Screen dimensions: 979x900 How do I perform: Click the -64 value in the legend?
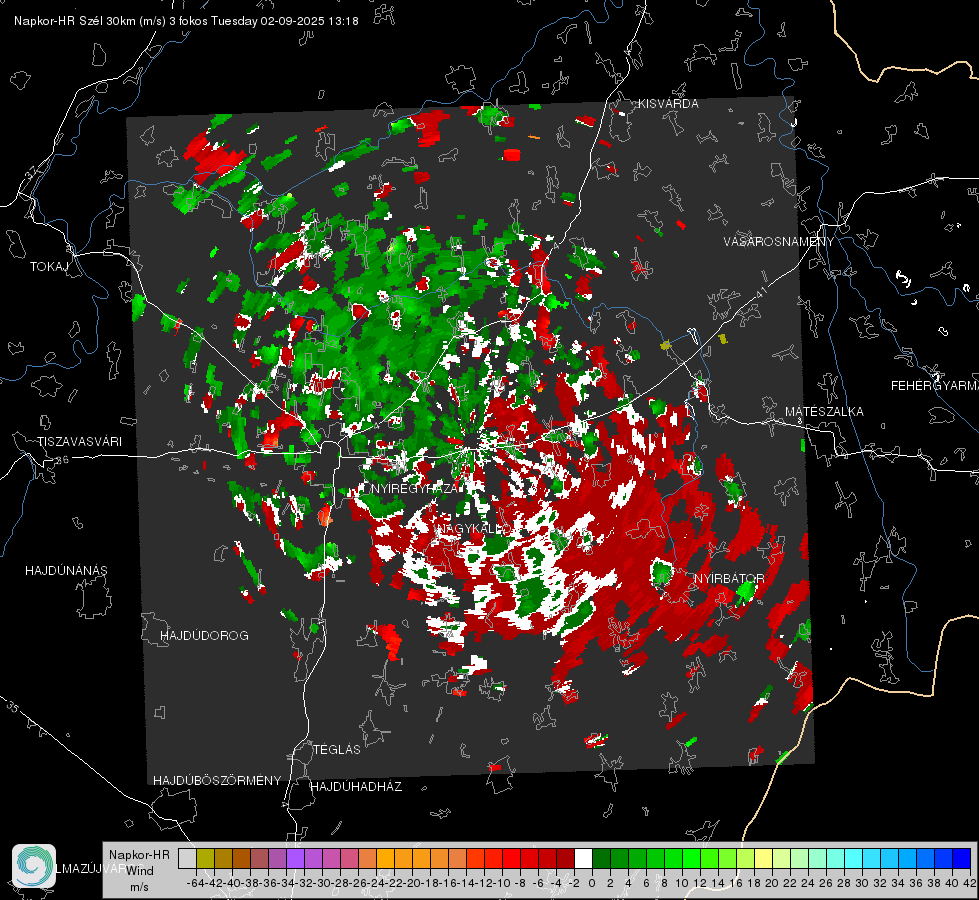195,883
